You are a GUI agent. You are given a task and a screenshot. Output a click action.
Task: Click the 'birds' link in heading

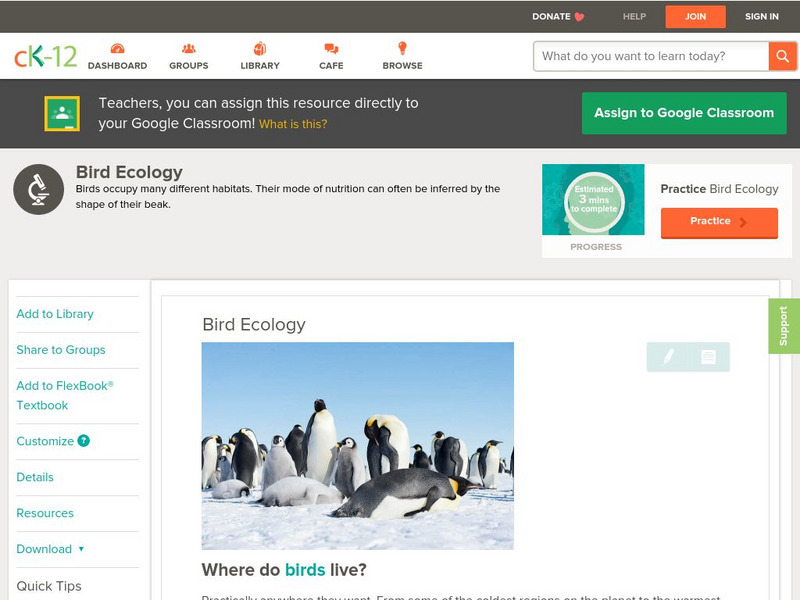click(x=305, y=569)
